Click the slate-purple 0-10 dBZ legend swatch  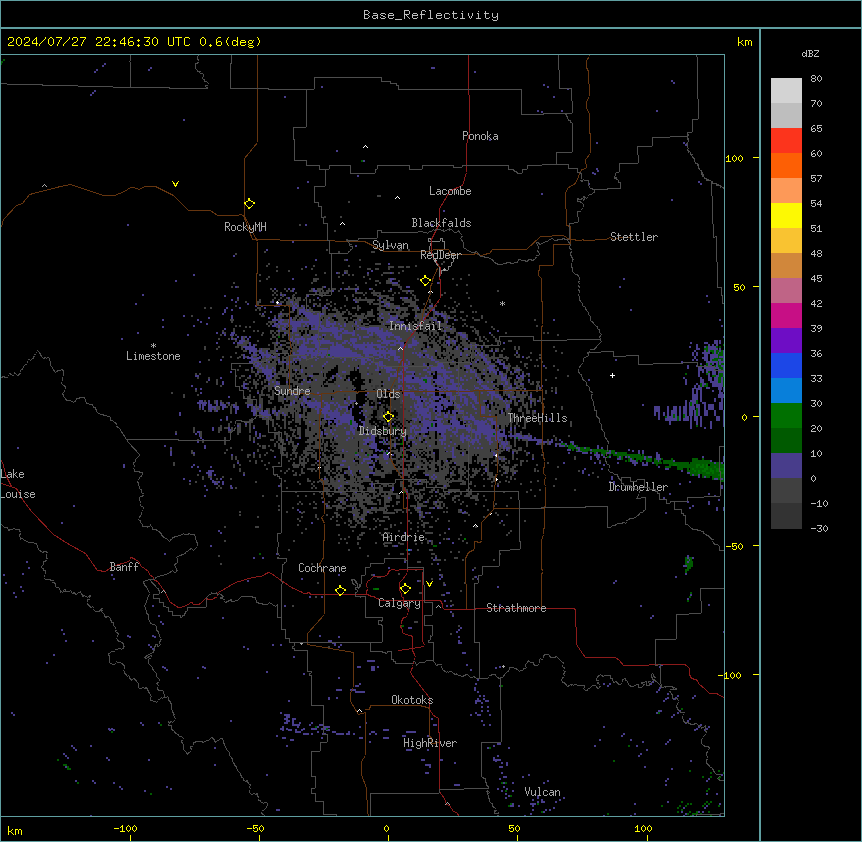[786, 466]
